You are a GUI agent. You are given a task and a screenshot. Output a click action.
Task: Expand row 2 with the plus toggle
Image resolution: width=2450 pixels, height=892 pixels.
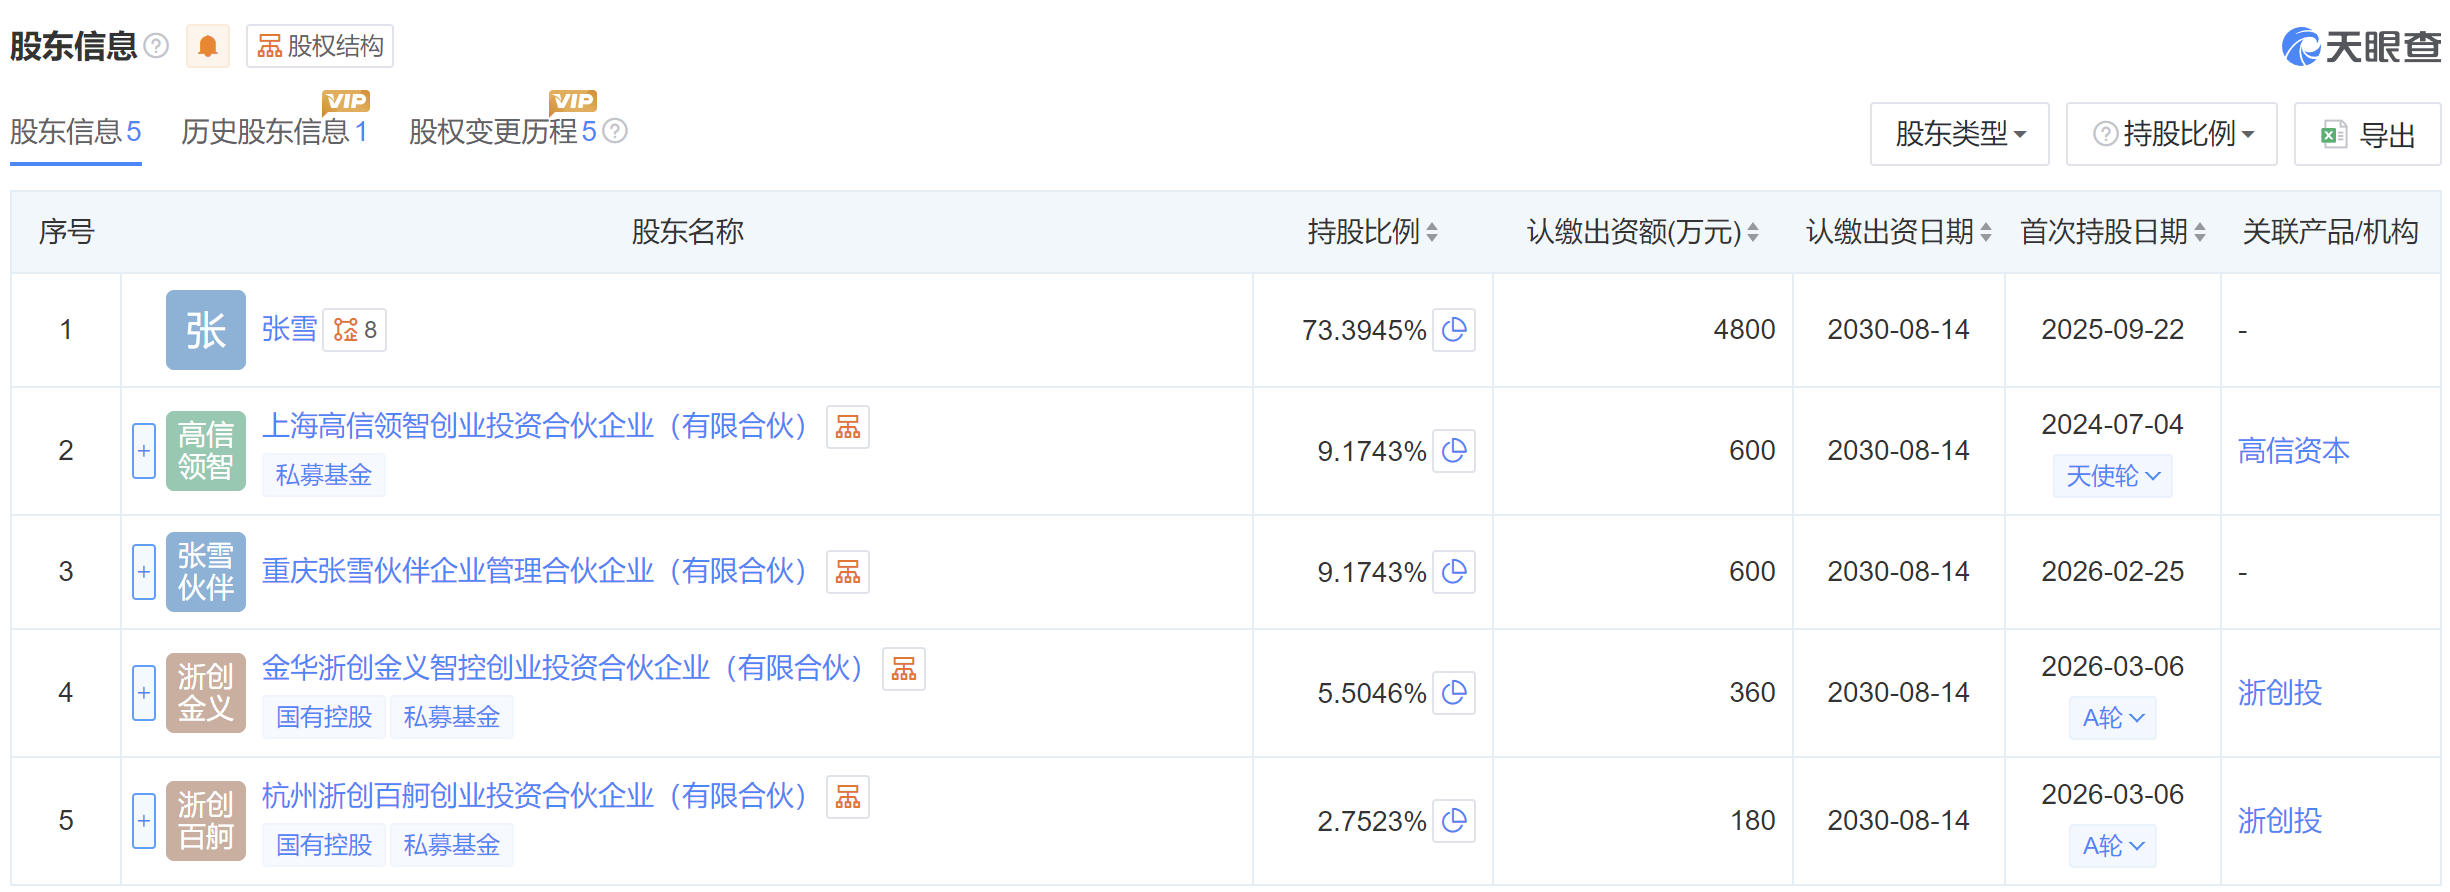point(144,451)
